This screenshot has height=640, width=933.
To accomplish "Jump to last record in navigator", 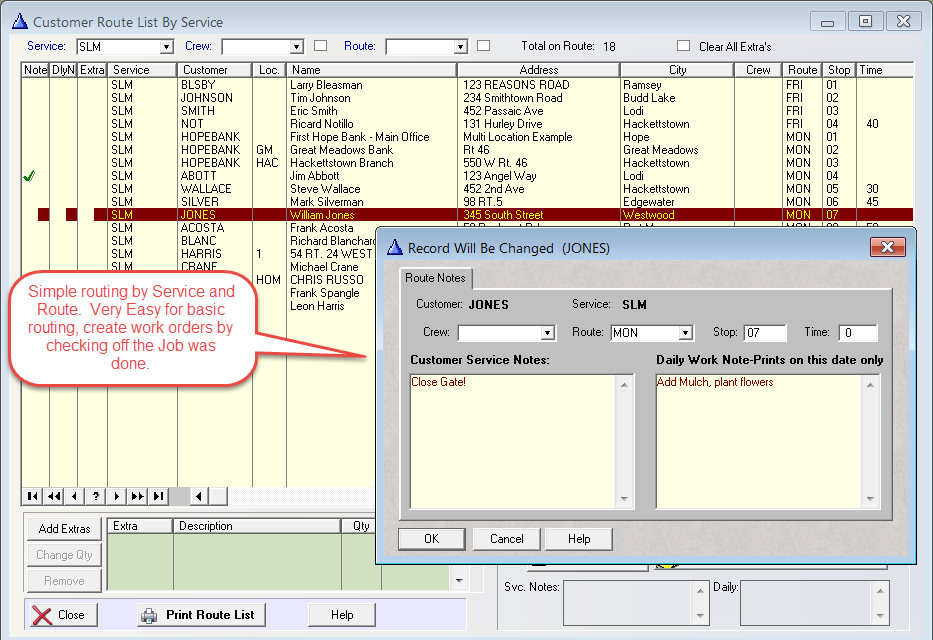I will click(x=158, y=496).
